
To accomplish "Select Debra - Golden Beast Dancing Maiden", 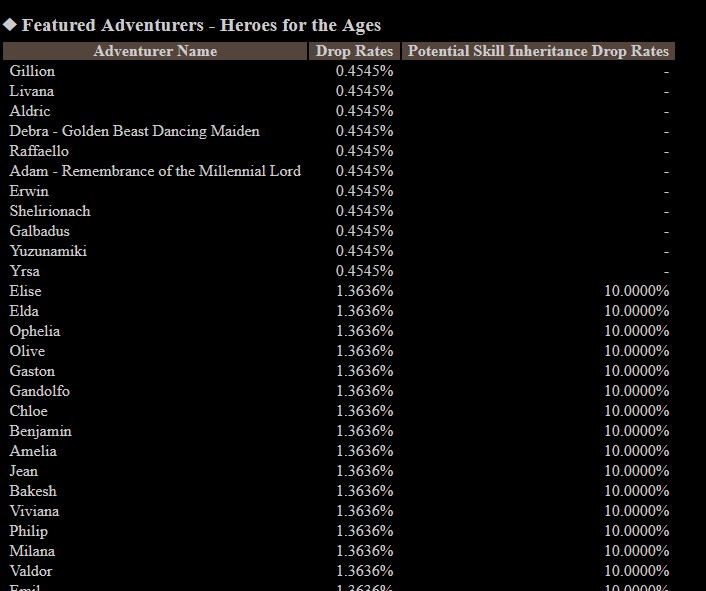I will 134,131.
